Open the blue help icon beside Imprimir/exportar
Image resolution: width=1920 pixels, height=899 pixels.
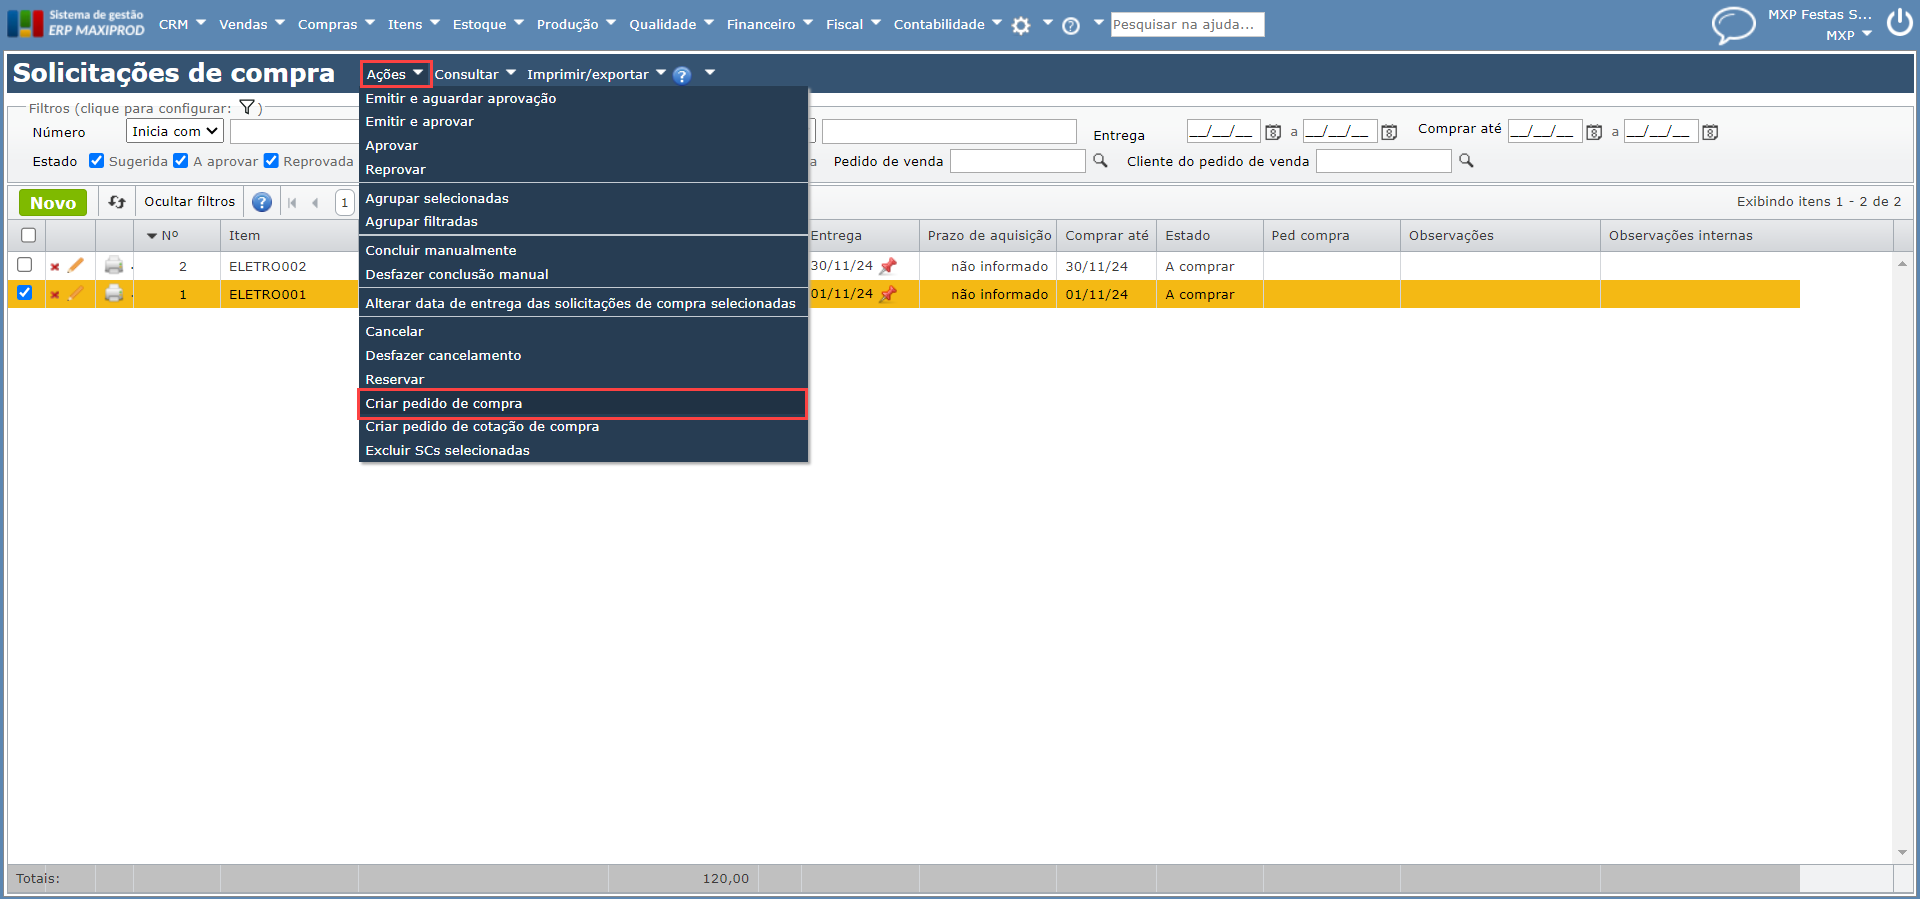point(682,75)
